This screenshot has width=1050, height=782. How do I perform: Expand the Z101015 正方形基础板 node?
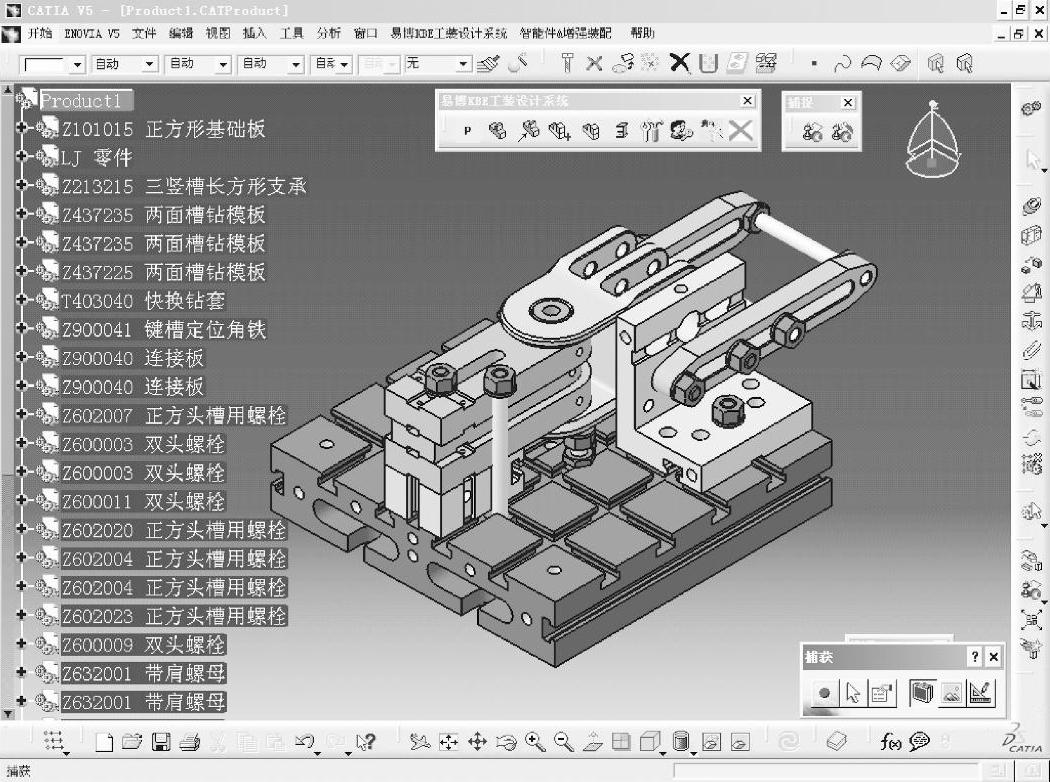coord(21,127)
